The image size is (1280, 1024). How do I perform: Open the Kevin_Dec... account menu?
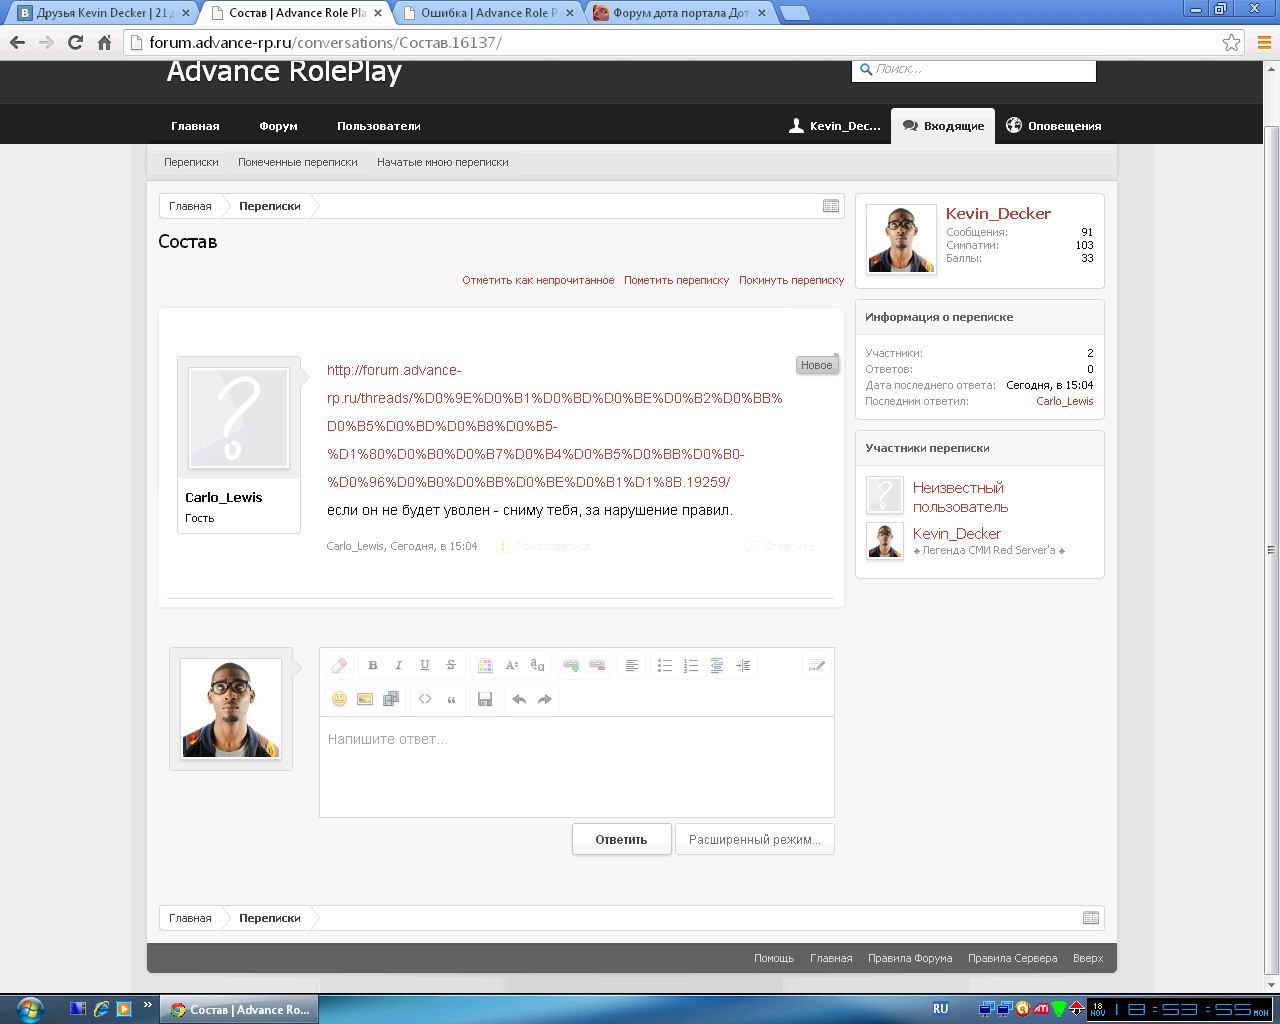point(835,126)
